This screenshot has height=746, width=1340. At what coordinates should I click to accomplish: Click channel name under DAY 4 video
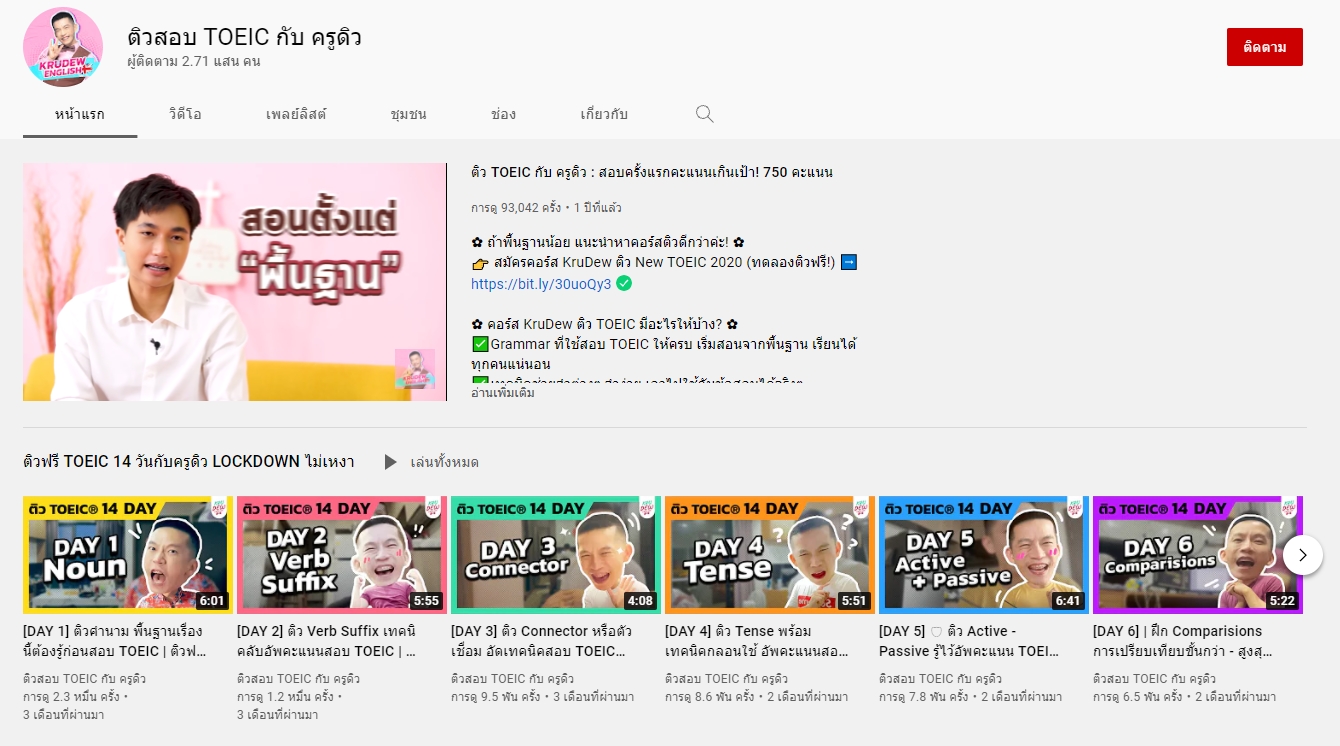click(x=726, y=679)
